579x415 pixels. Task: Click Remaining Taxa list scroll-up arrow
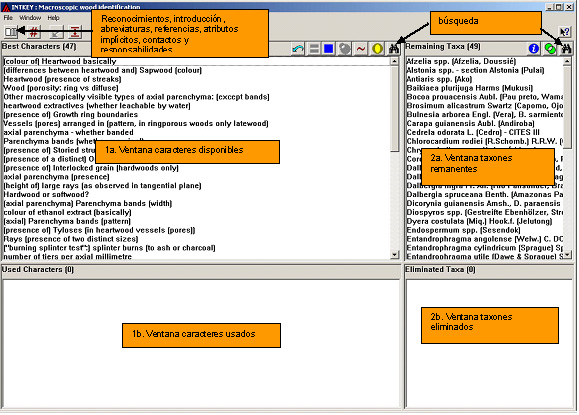(x=568, y=62)
